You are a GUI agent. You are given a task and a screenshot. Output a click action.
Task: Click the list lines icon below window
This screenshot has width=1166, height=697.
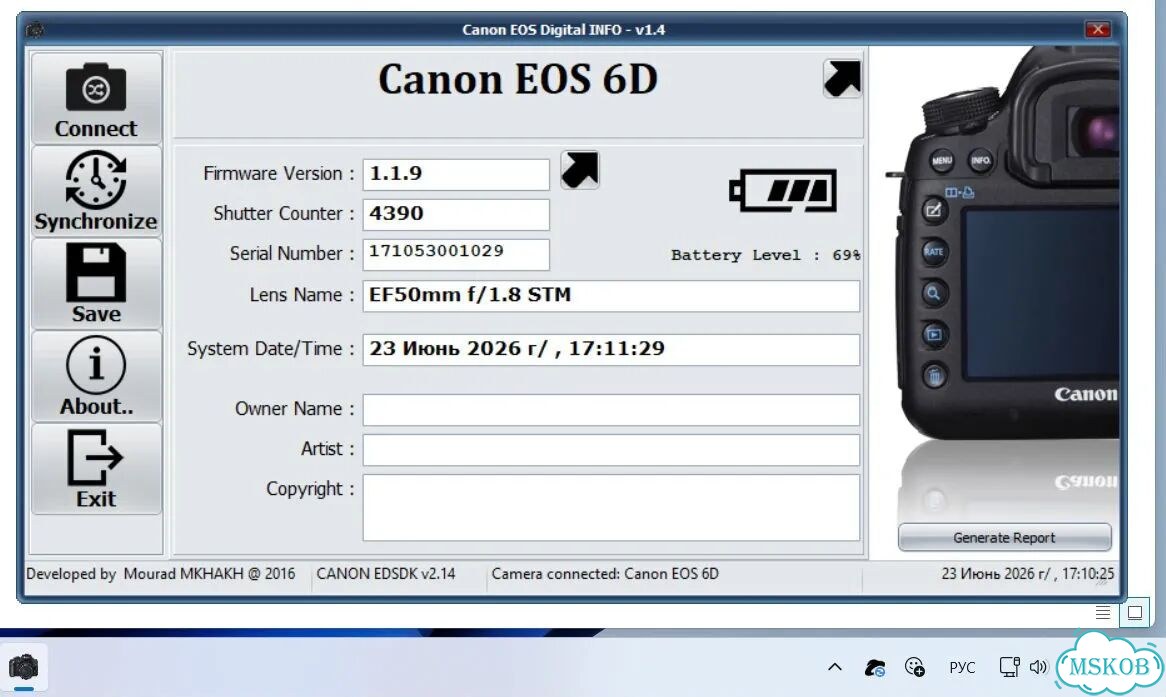coord(1103,612)
